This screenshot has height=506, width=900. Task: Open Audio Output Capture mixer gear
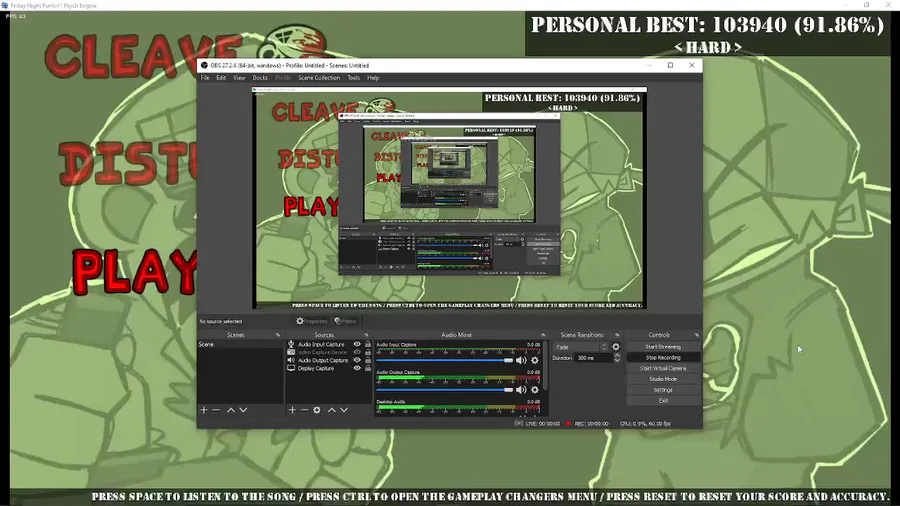(535, 390)
